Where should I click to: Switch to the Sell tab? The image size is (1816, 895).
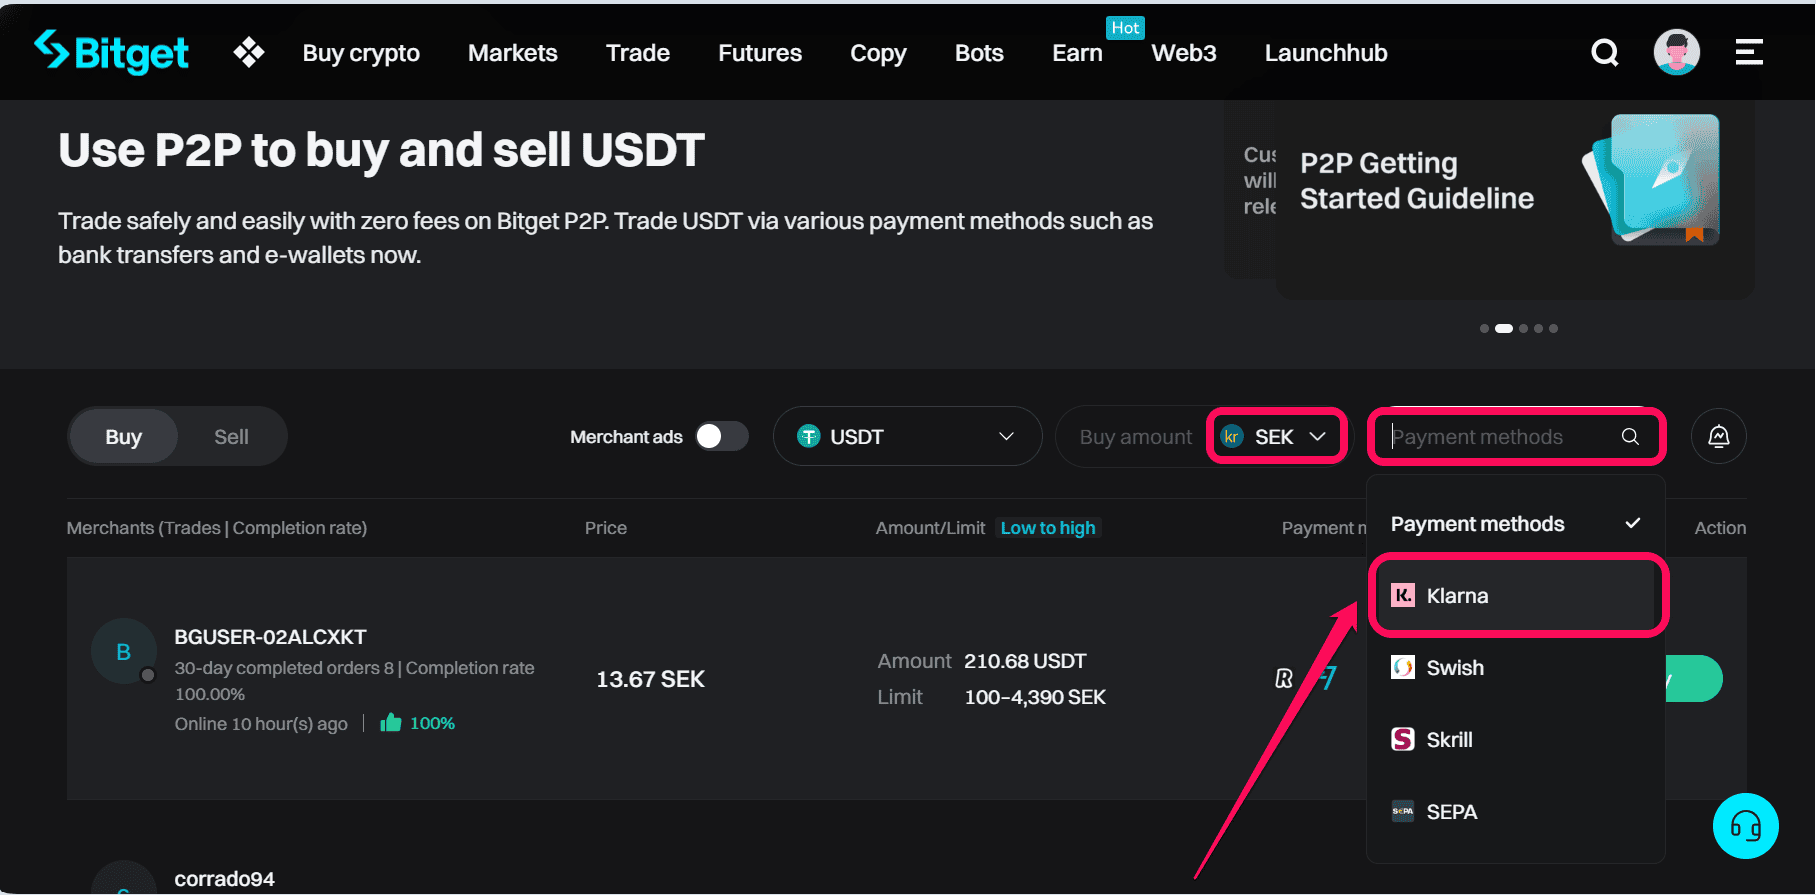231,437
